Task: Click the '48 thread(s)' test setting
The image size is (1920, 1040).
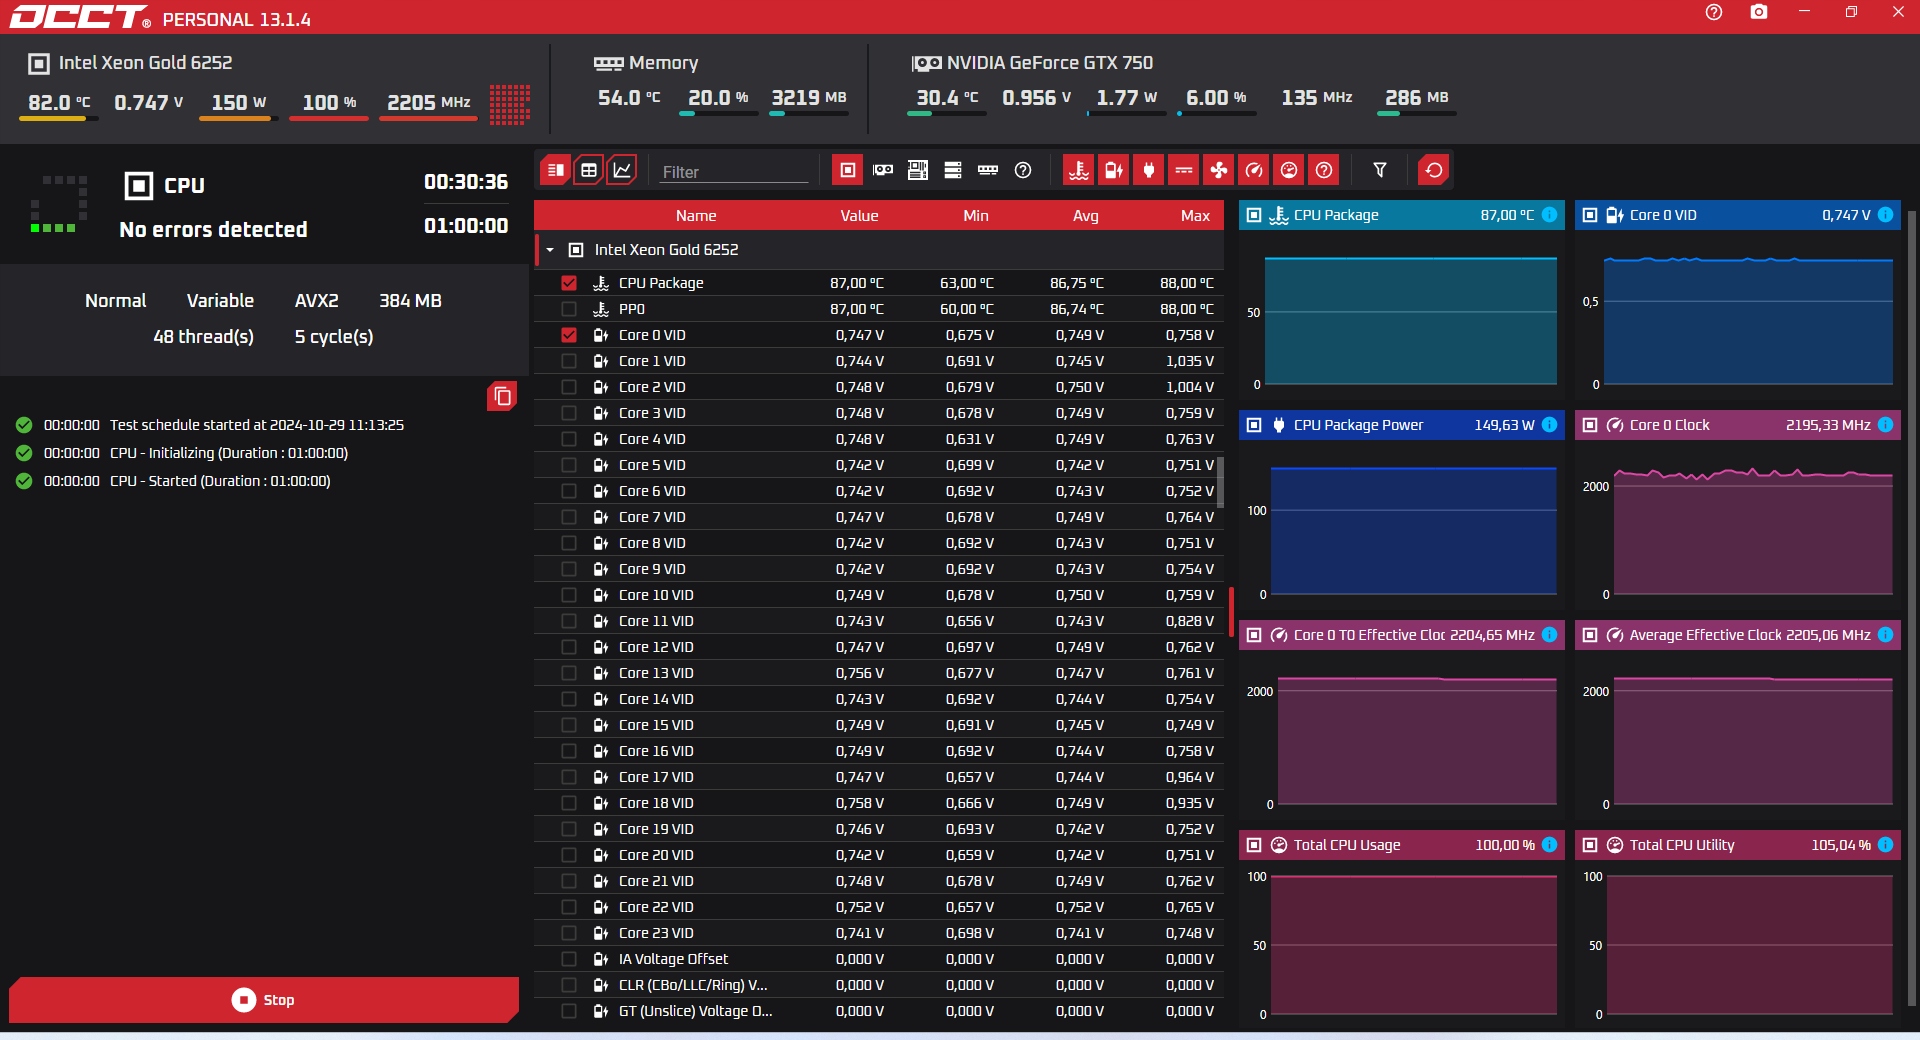Action: pos(203,337)
